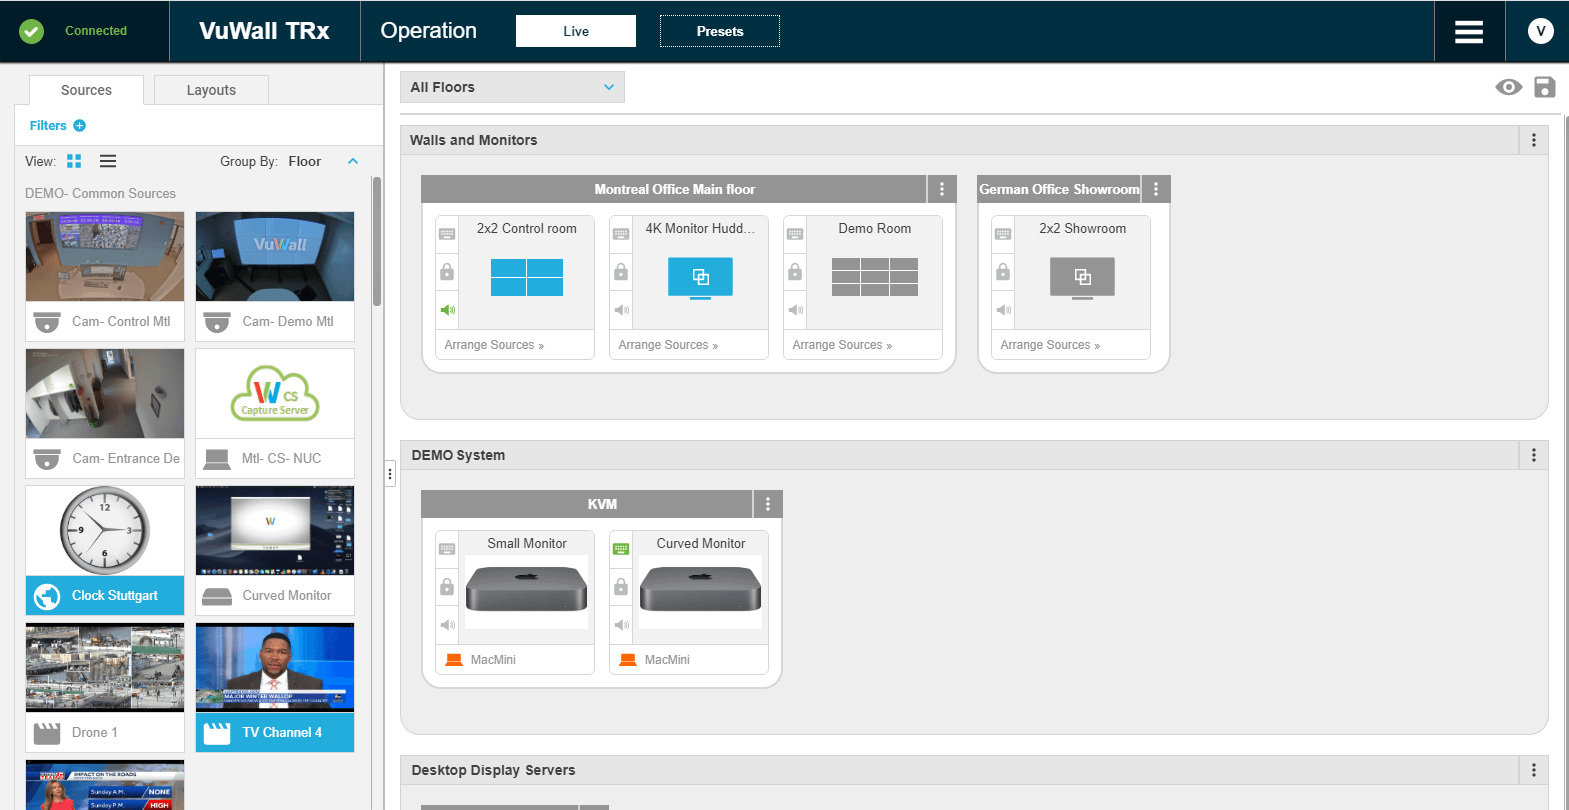Image resolution: width=1569 pixels, height=810 pixels.
Task: Open the user avatar V menu
Action: (1540, 31)
